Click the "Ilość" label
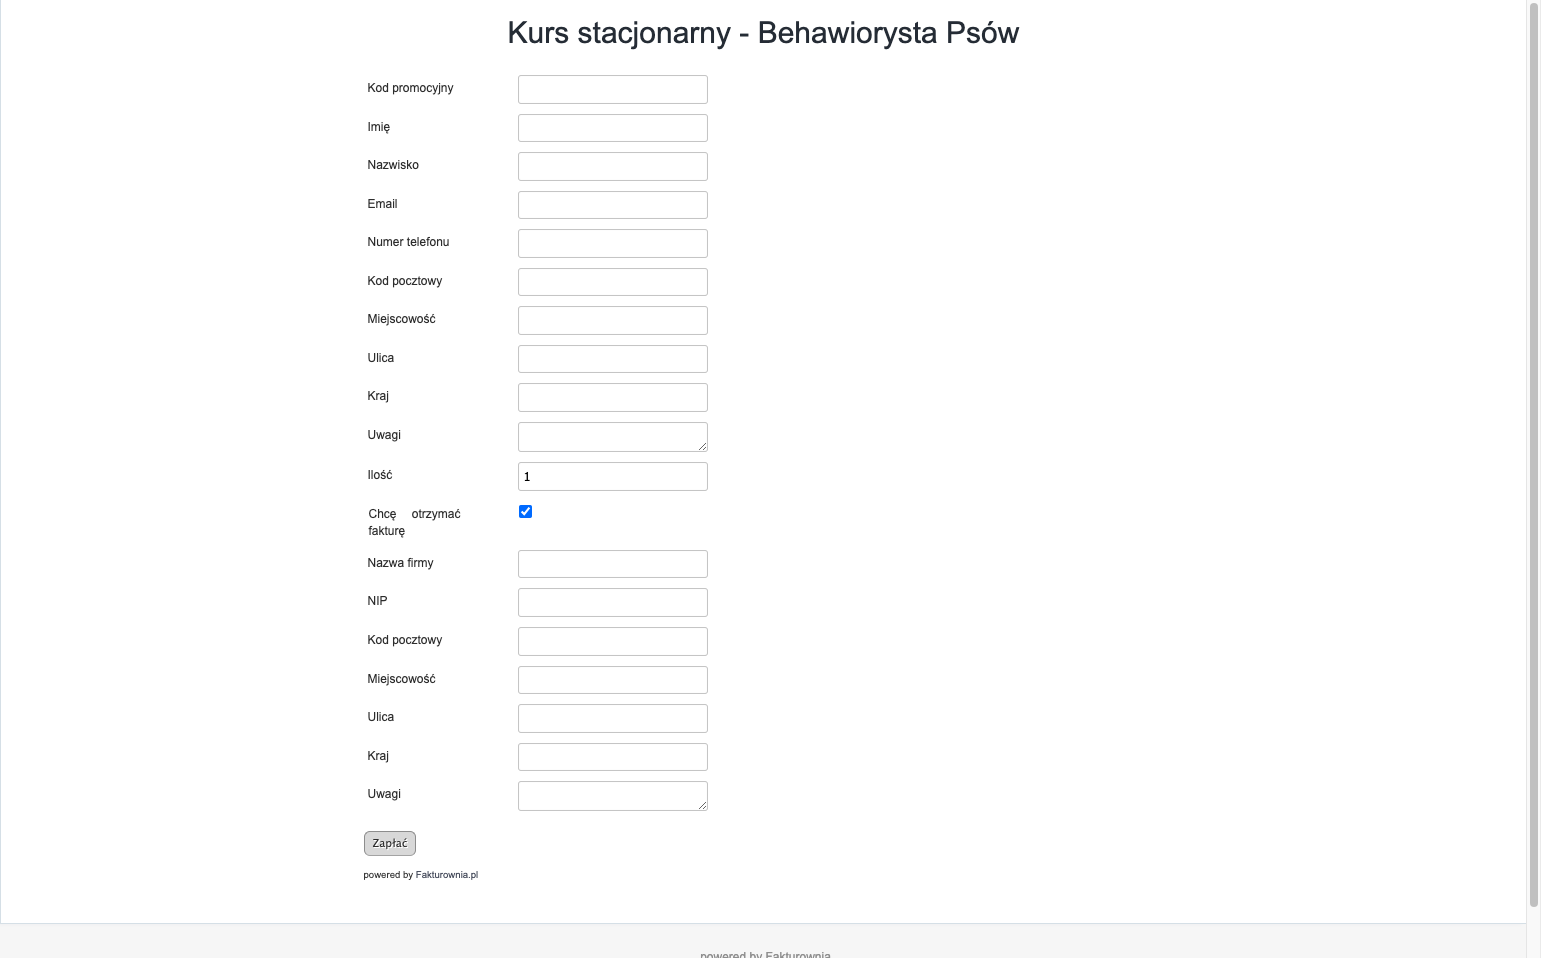 379,475
